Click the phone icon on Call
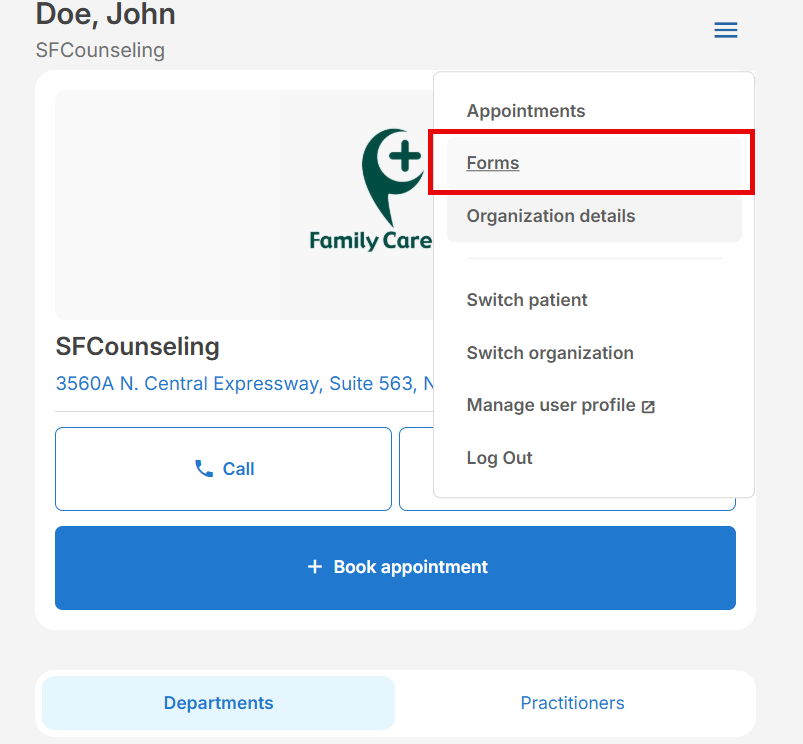The height and width of the screenshot is (744, 803). click(x=204, y=469)
